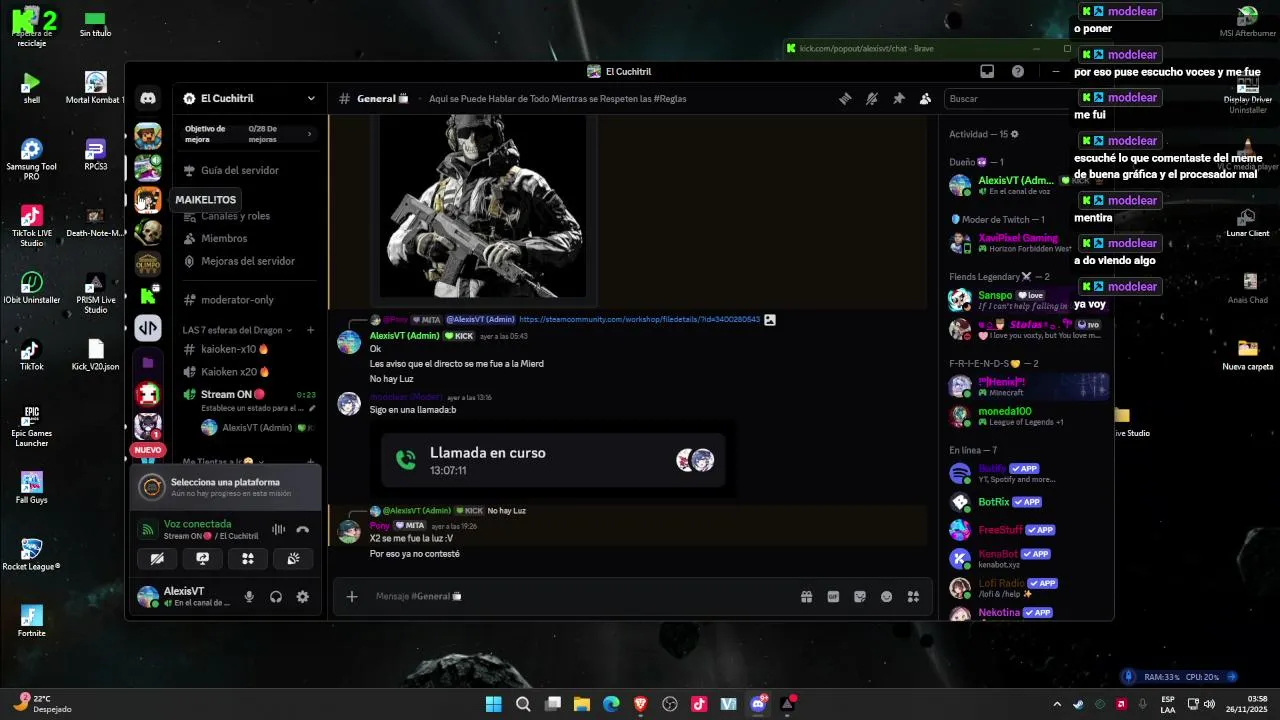Open the skull server icon in sidebar
Screen dimensions: 1280x720
[x=148, y=232]
